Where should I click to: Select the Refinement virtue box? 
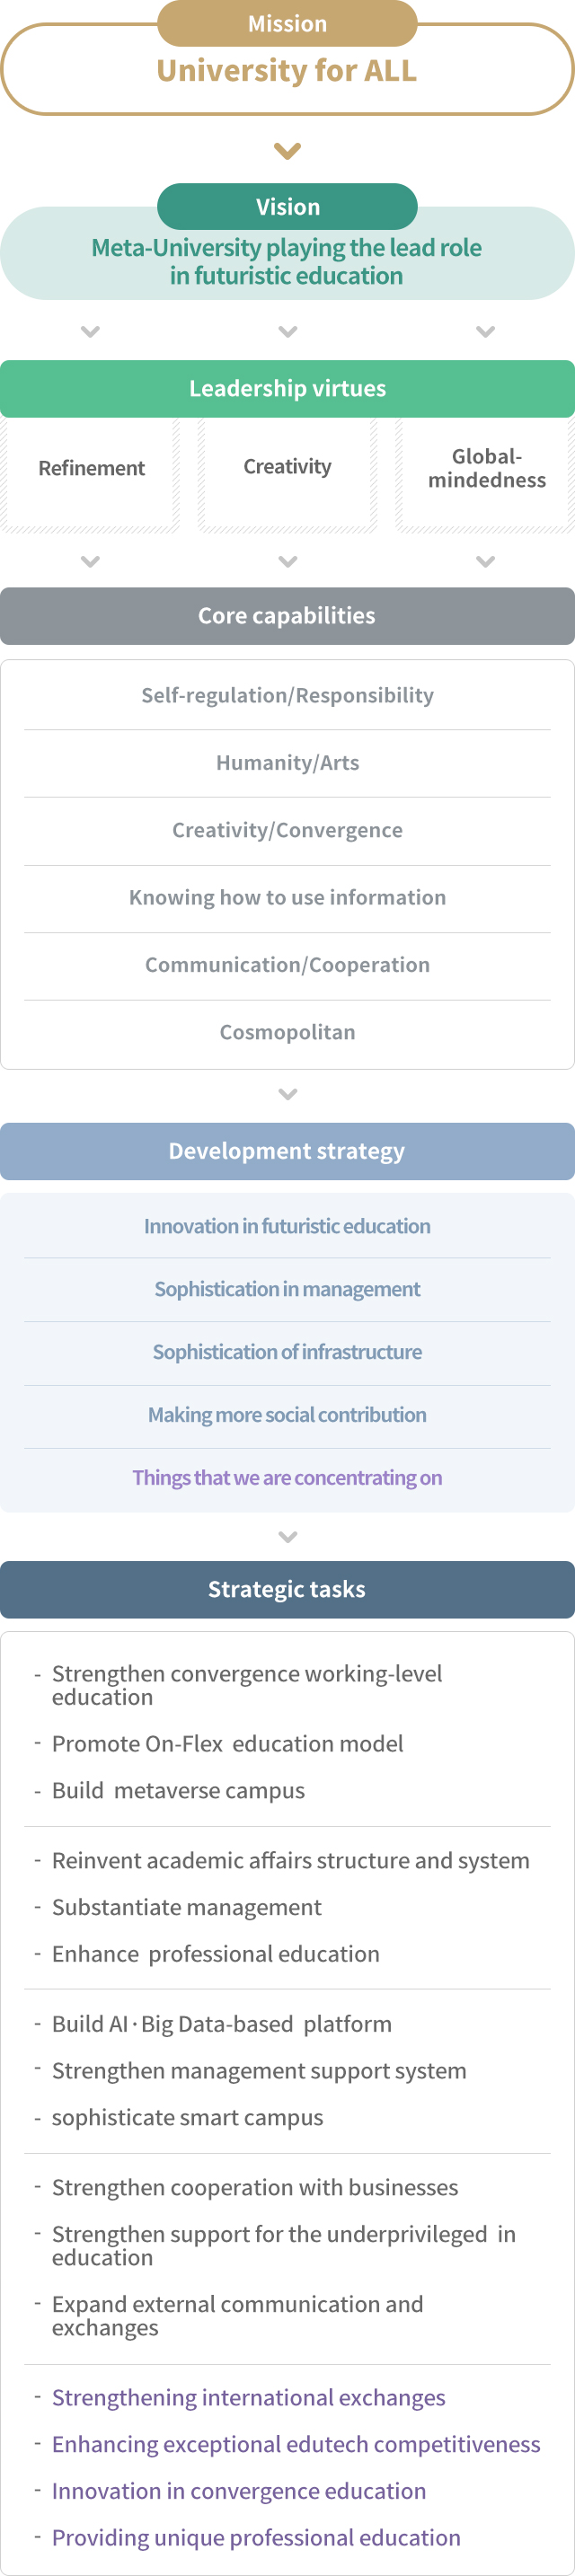90,474
